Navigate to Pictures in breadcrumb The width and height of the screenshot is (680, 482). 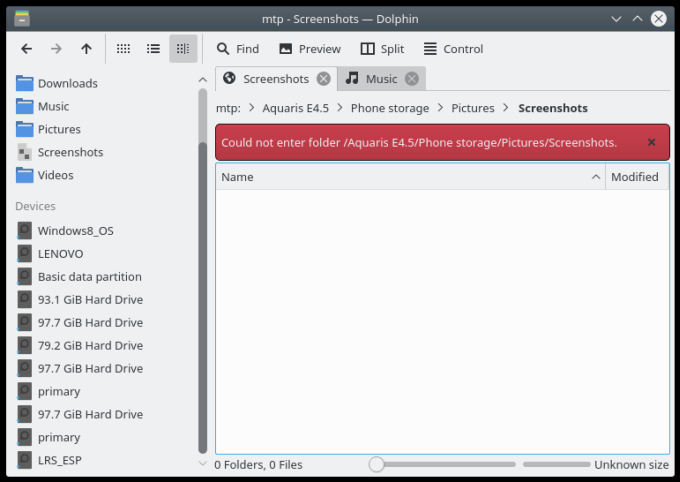(x=473, y=108)
